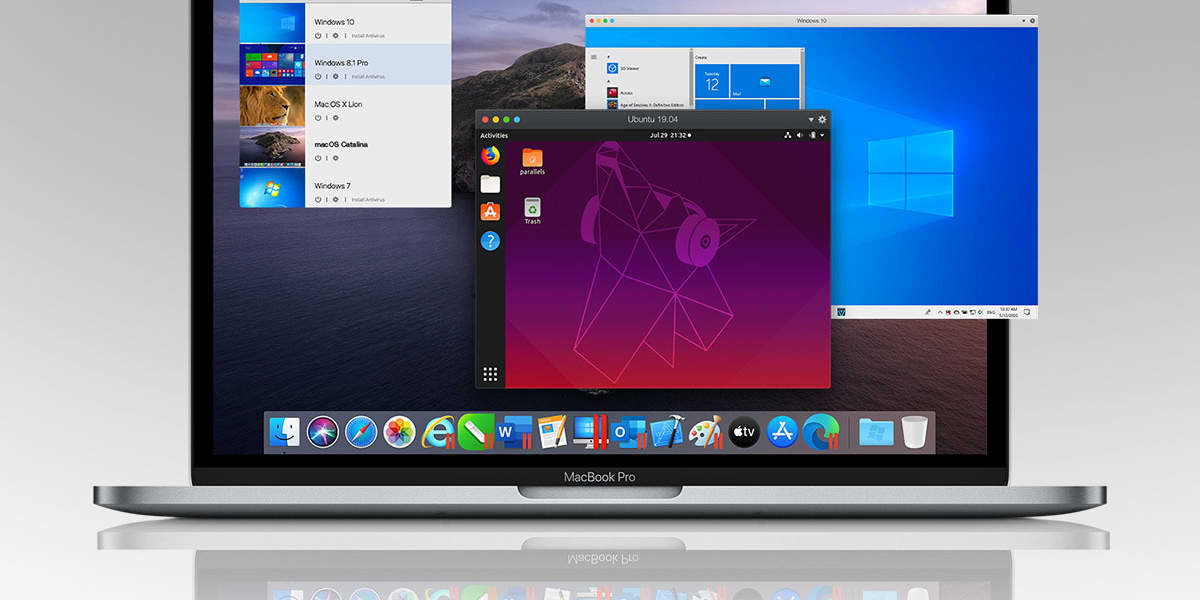
Task: Select Windows 7 in the VM list
Action: (332, 186)
